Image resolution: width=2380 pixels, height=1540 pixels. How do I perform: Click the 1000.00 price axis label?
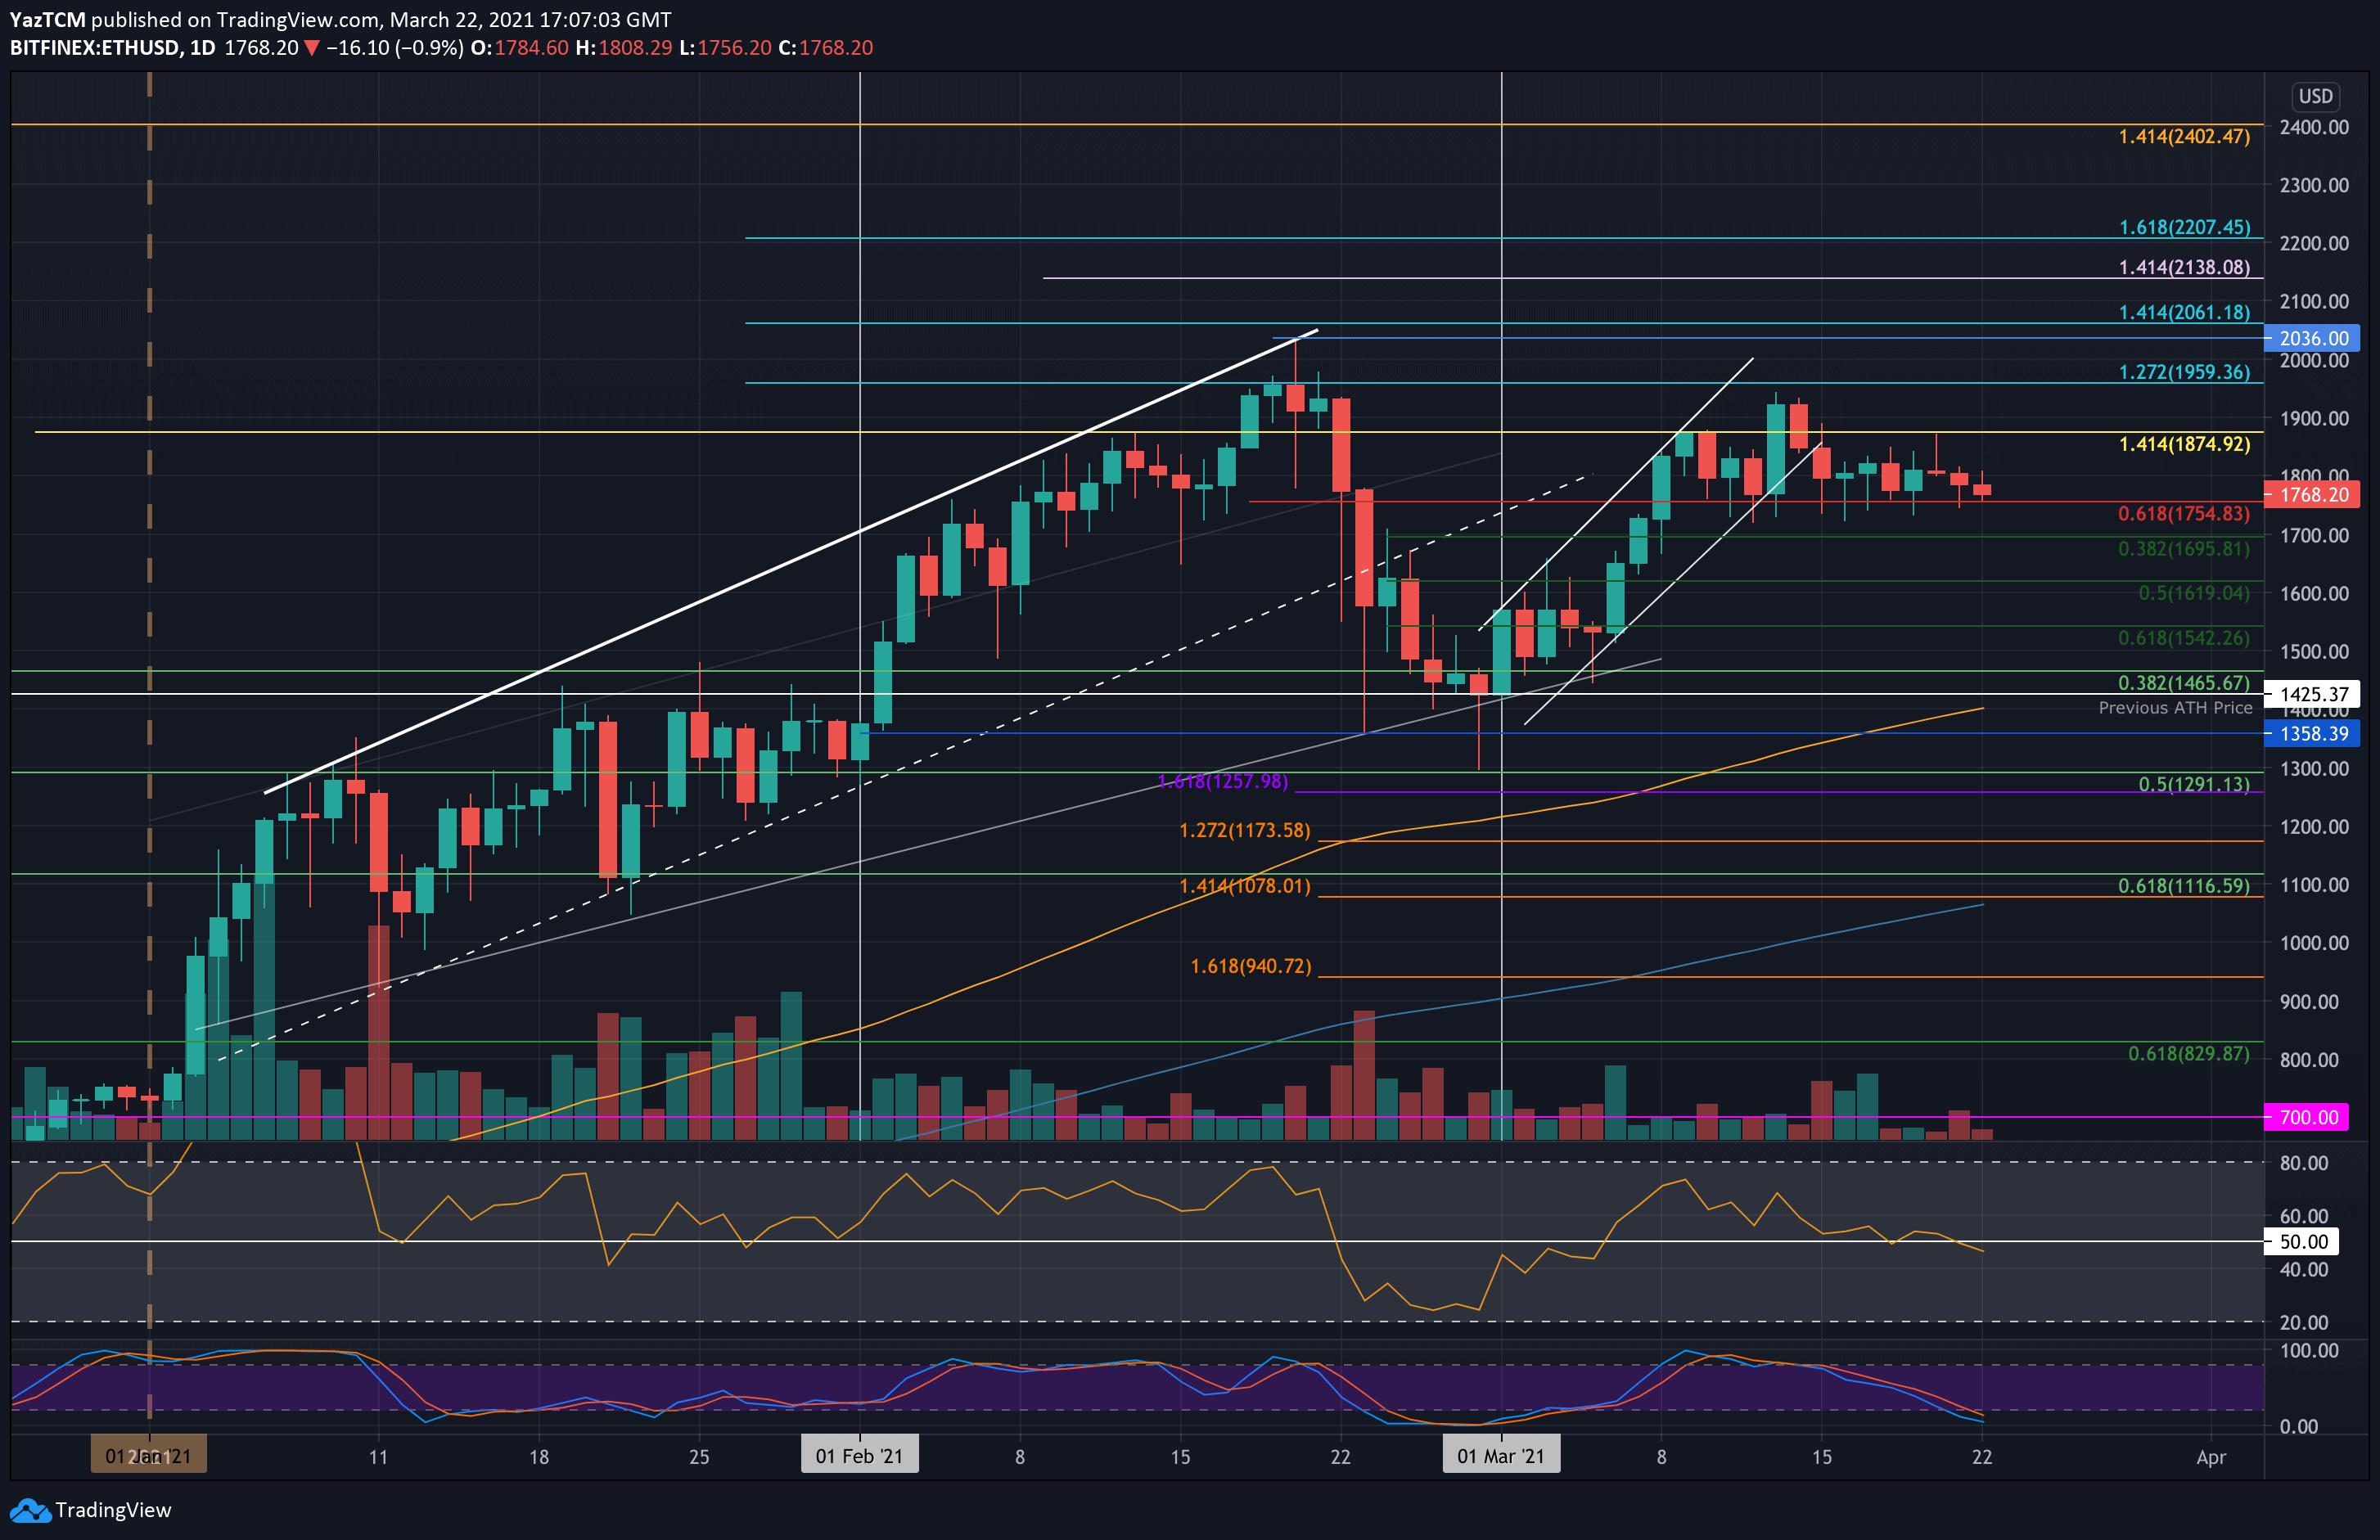point(2314,943)
